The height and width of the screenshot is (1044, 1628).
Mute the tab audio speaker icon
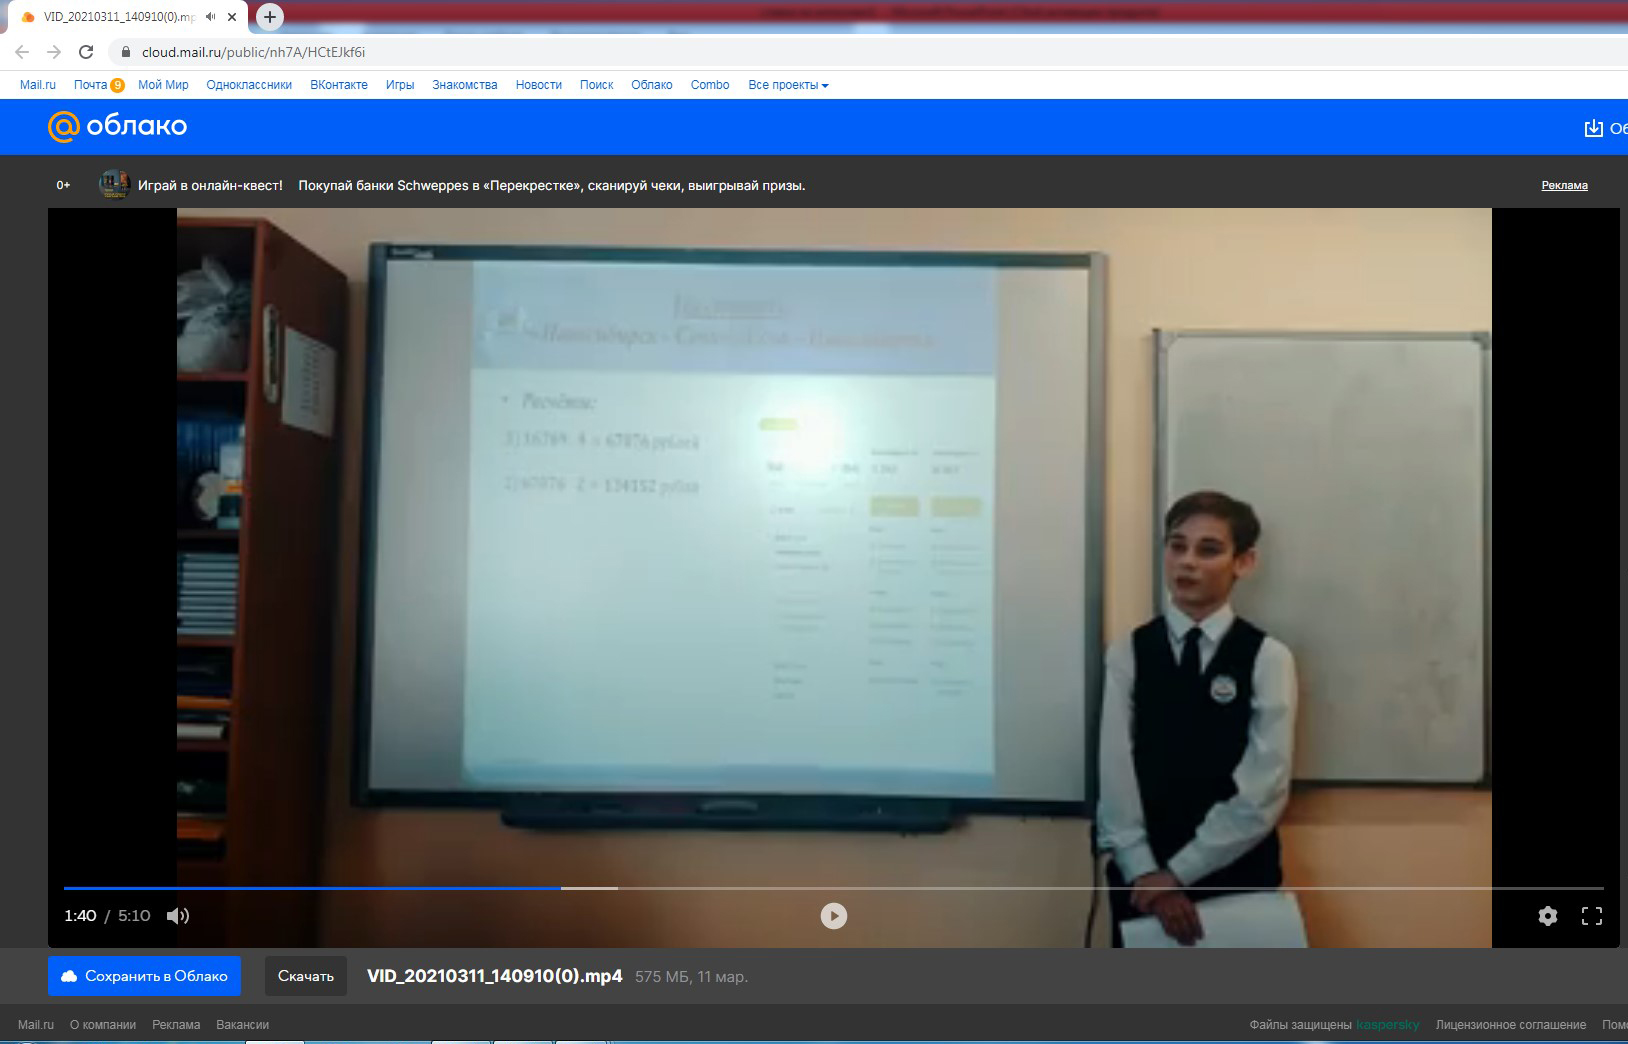click(x=210, y=17)
